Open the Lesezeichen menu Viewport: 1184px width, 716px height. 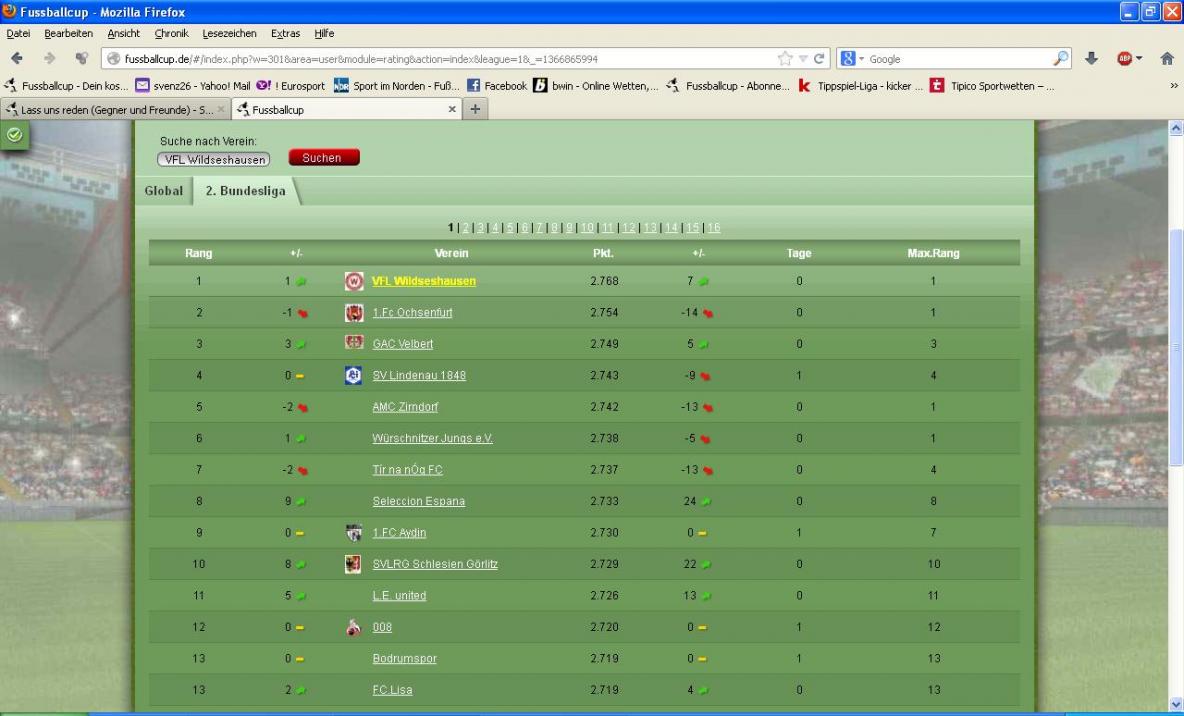(229, 33)
